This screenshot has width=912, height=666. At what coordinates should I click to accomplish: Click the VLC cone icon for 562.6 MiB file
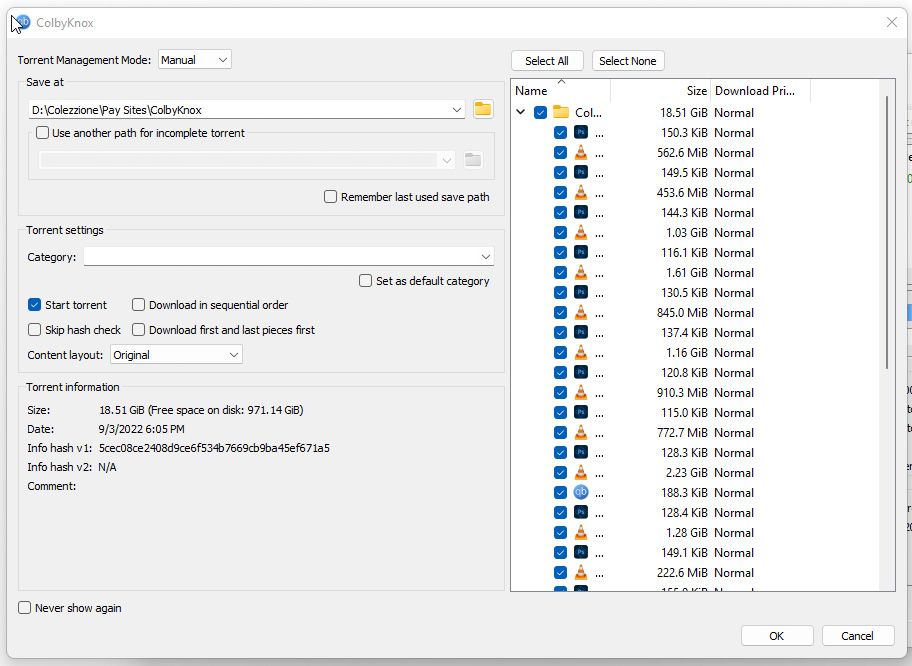(x=581, y=153)
